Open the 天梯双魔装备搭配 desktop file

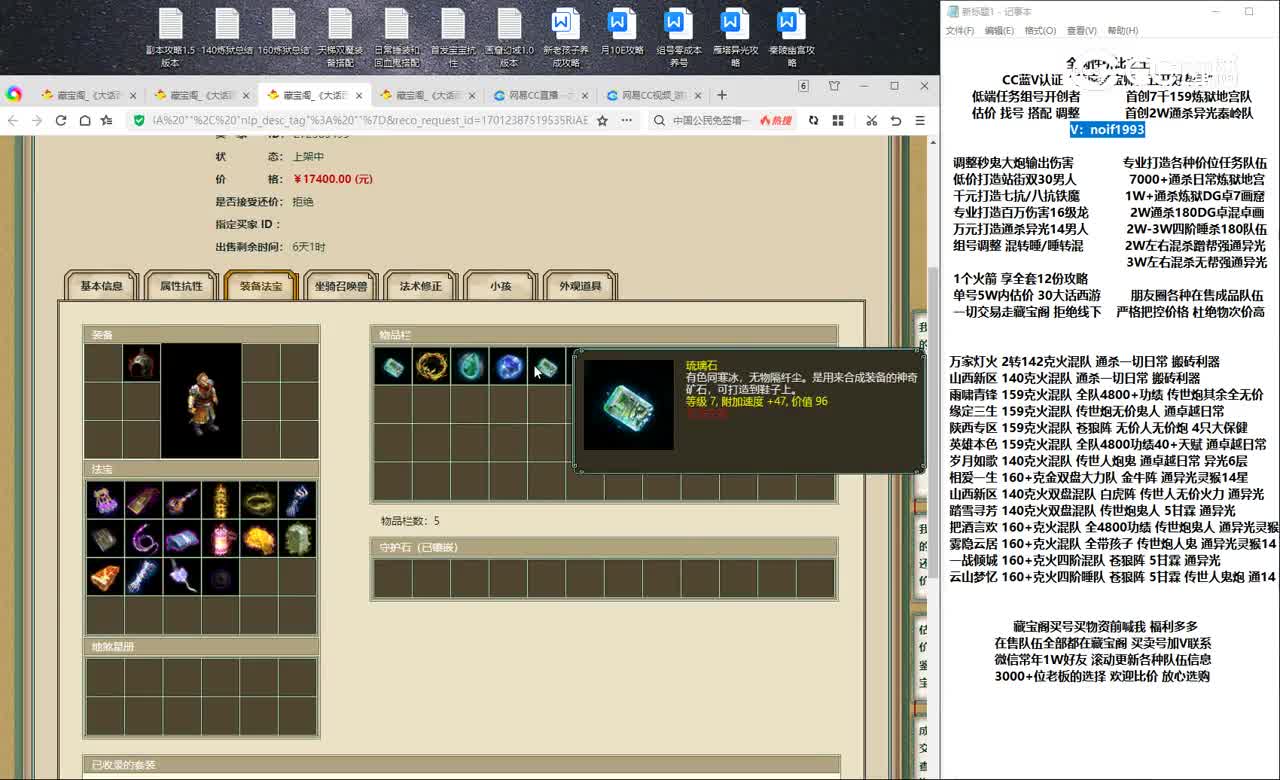point(340,38)
